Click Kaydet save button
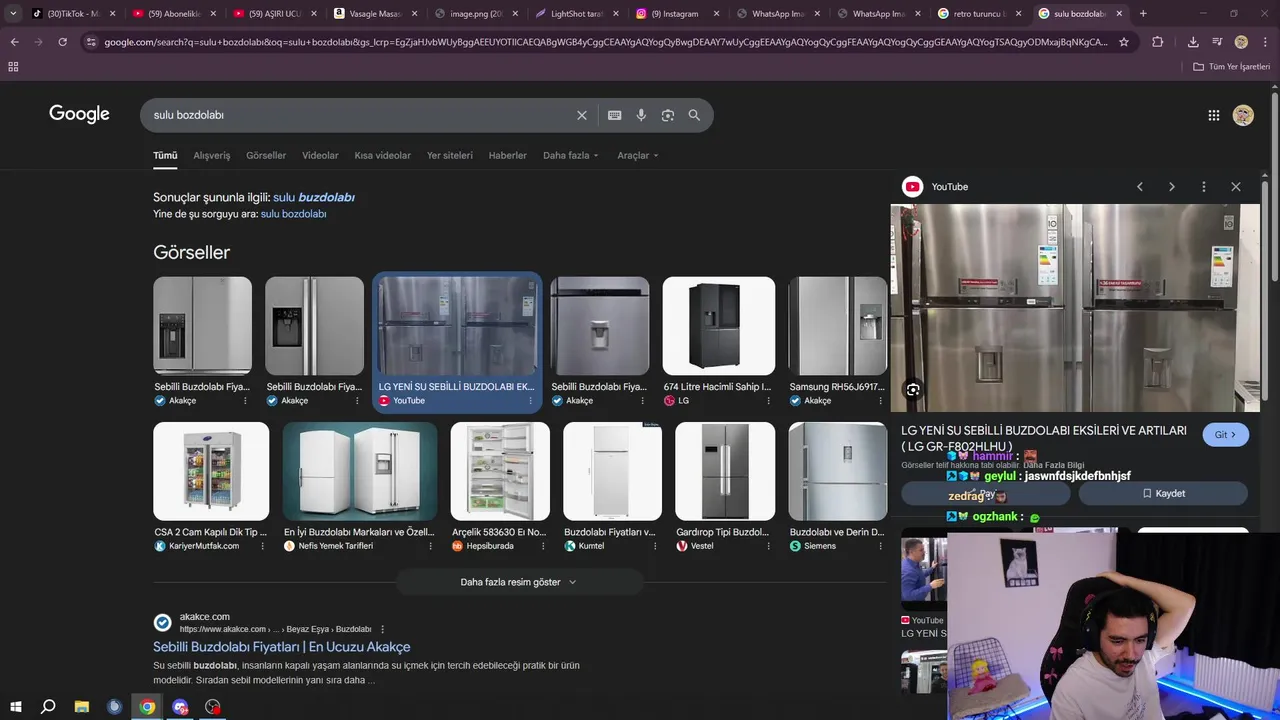The image size is (1280, 720). pos(1163,494)
